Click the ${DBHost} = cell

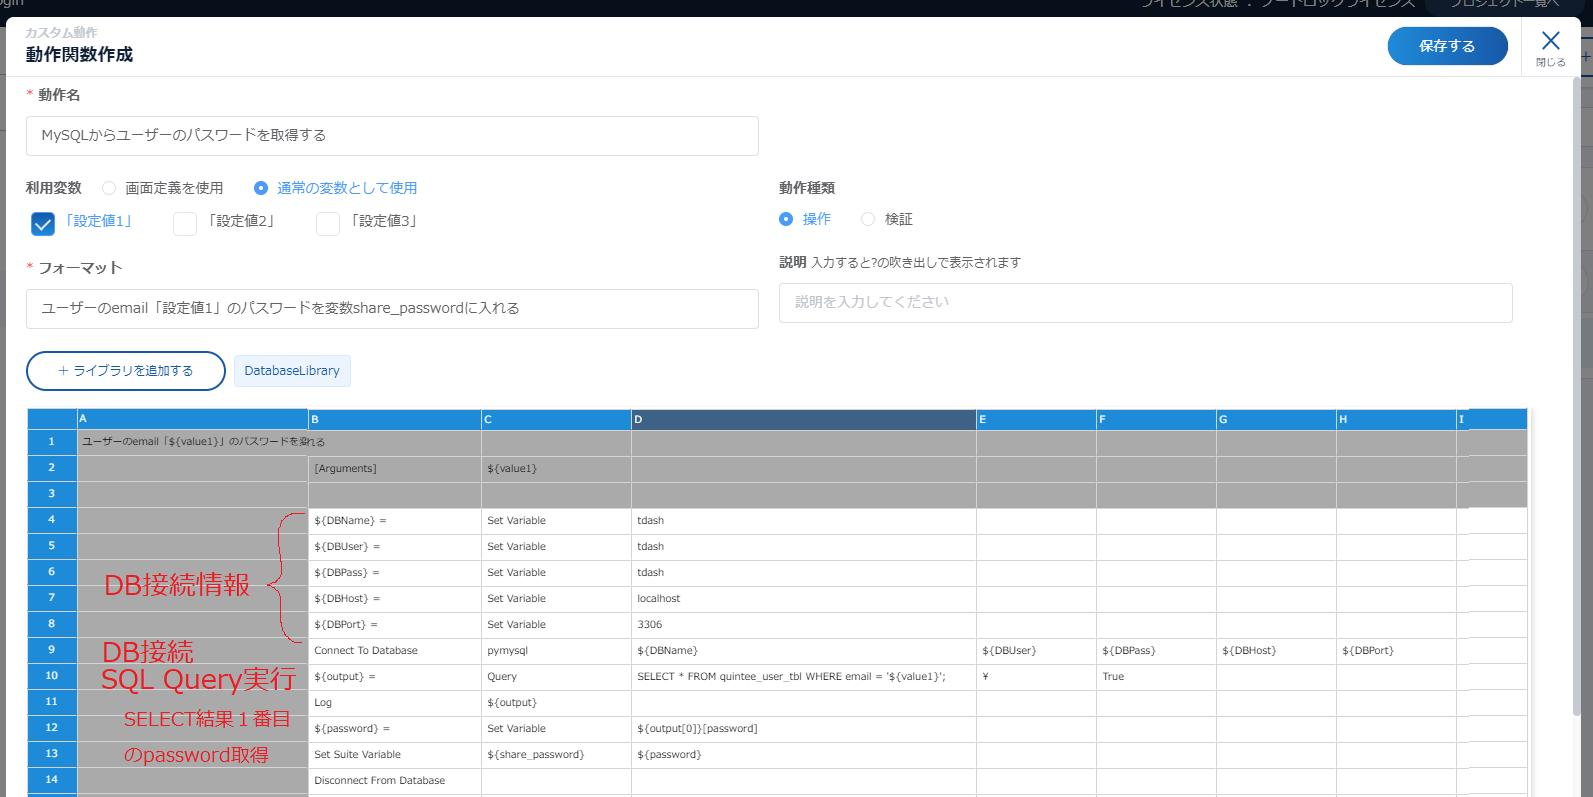click(x=395, y=599)
